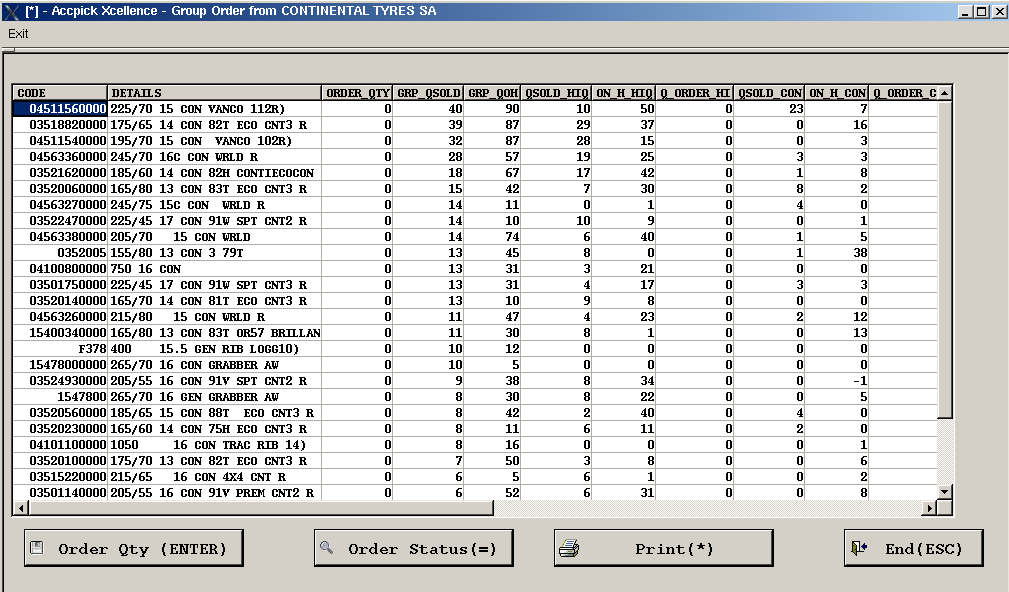The height and width of the screenshot is (592, 1009).
Task: Select code F378 row
Action: 475,349
